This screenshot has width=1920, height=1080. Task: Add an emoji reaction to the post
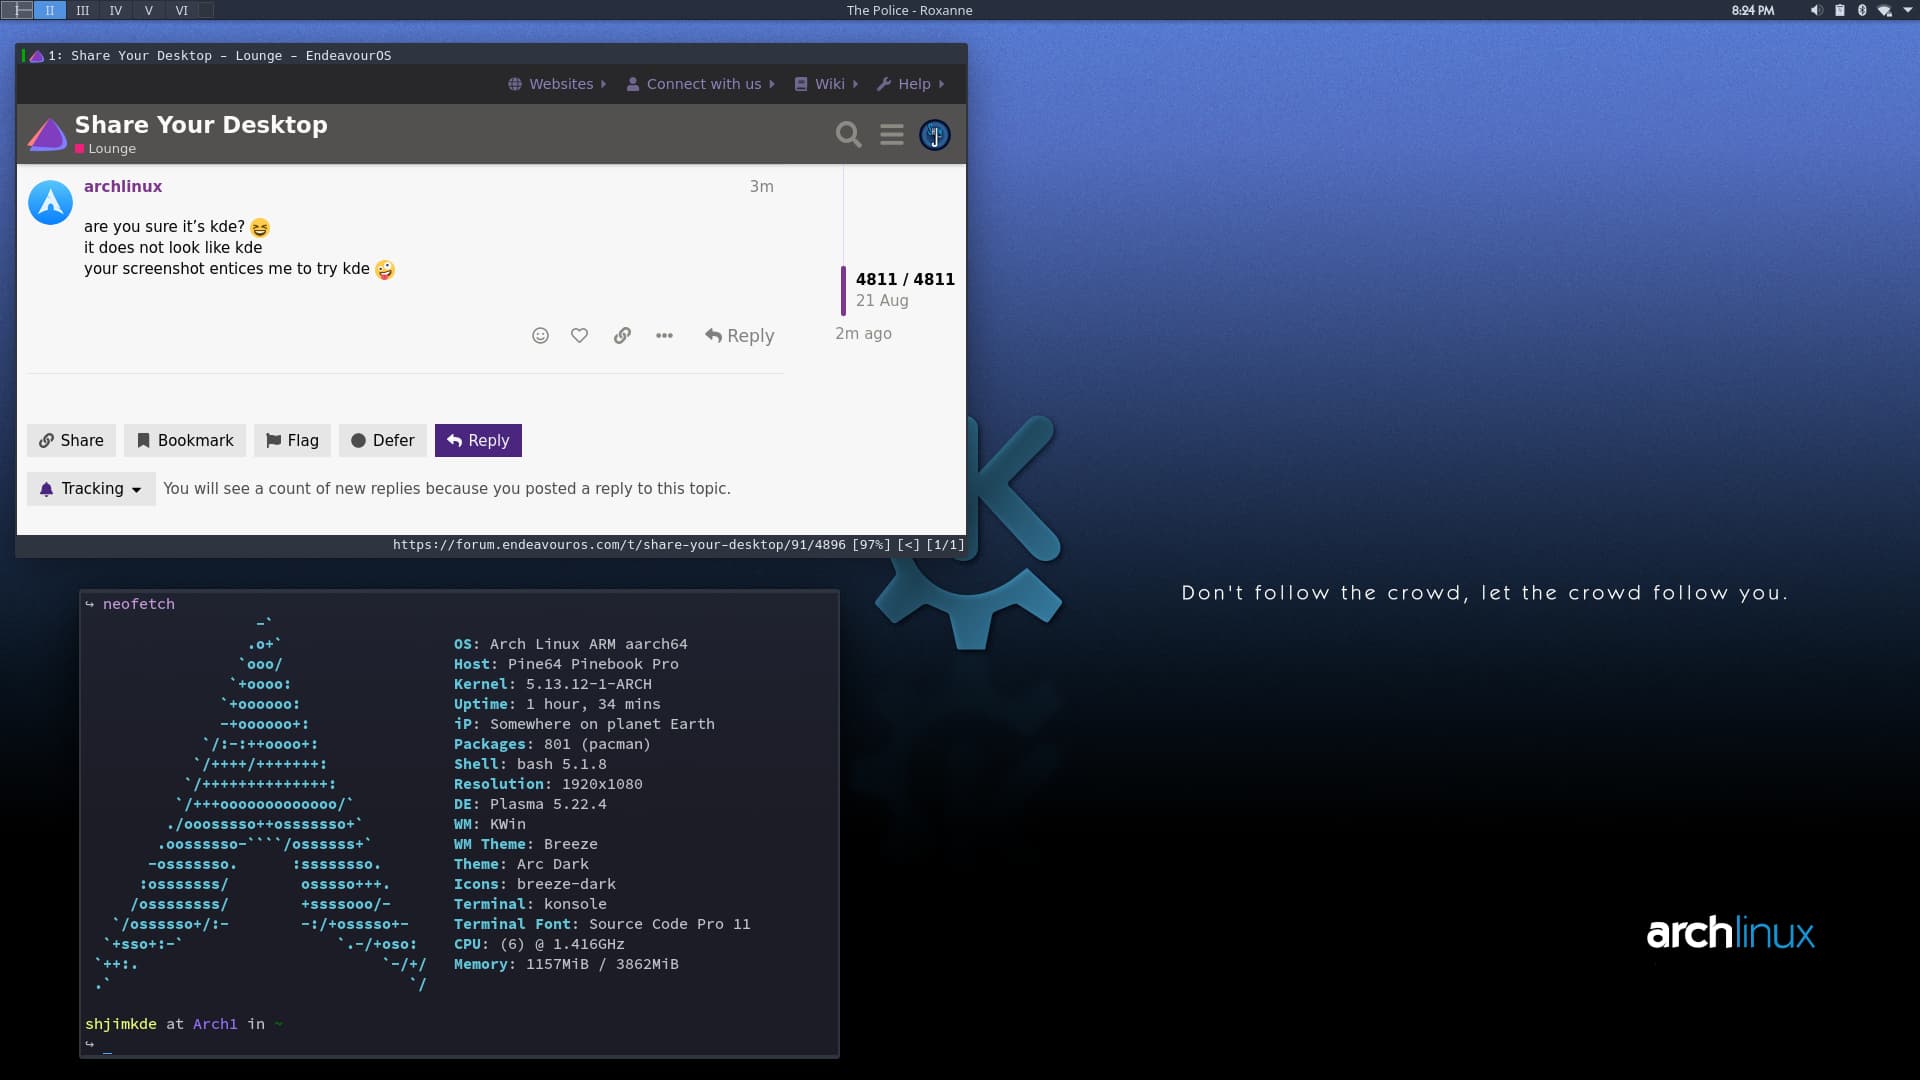tap(540, 336)
